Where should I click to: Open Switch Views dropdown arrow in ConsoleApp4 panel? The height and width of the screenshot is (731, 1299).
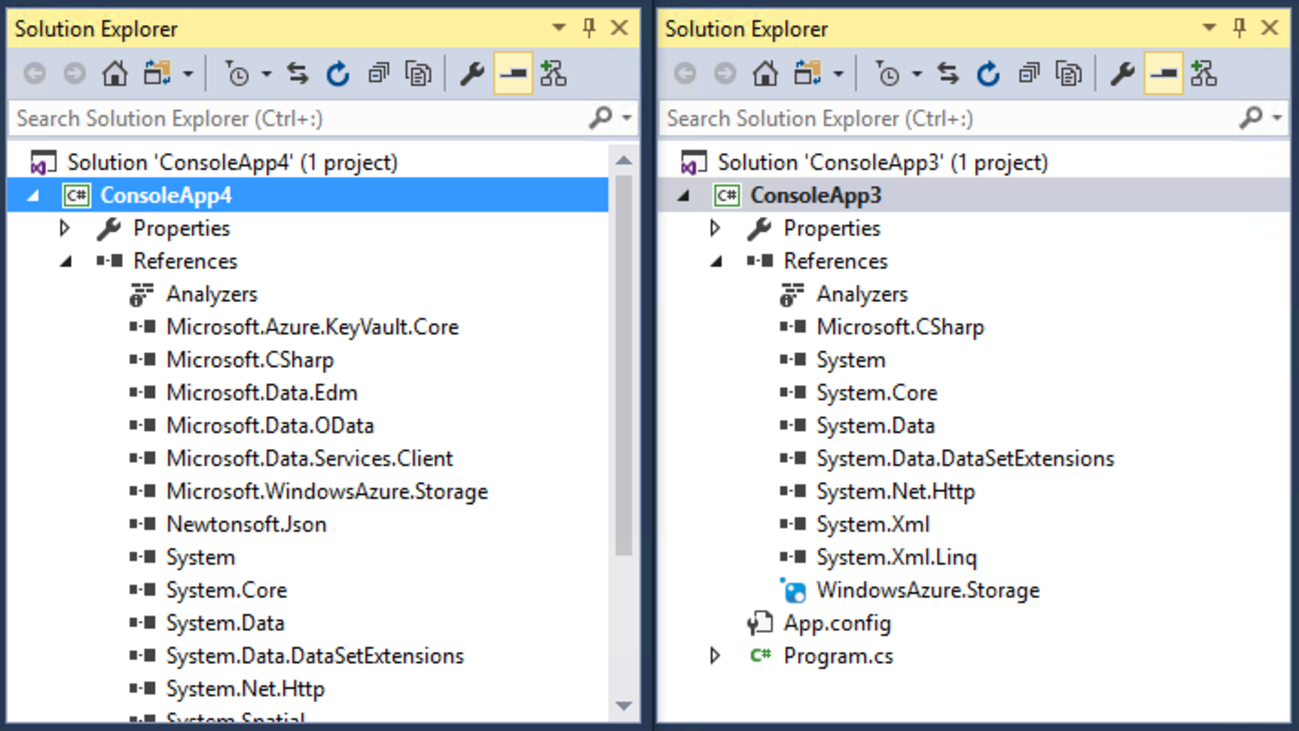pyautogui.click(x=187, y=74)
